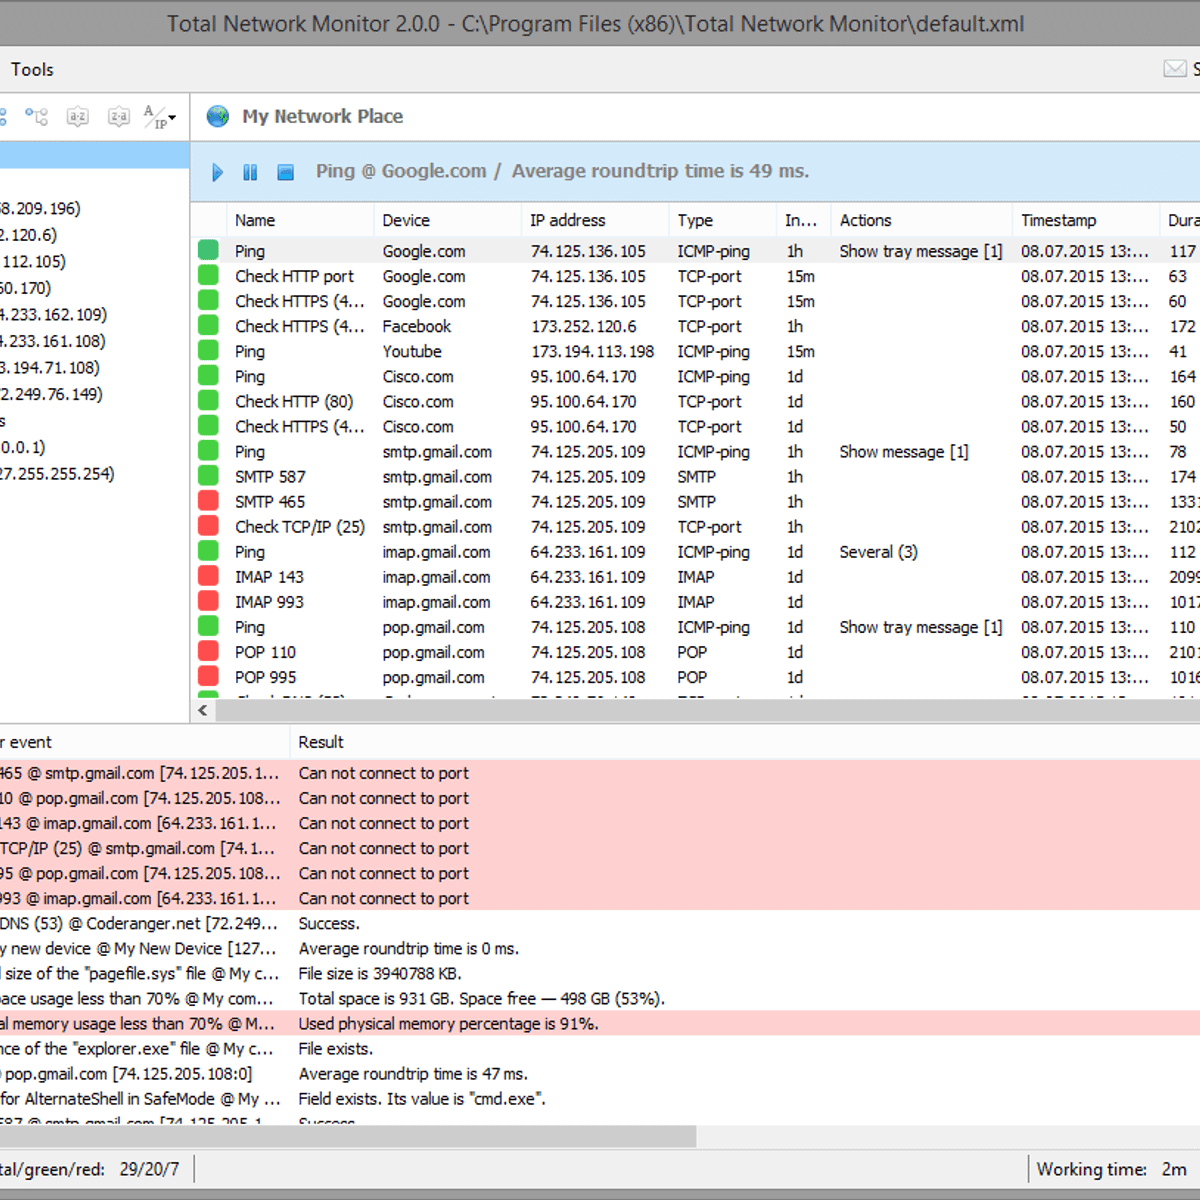Select device entry ending .233.162.109)
Viewport: 1200px width, 1200px height.
pyautogui.click(x=53, y=315)
